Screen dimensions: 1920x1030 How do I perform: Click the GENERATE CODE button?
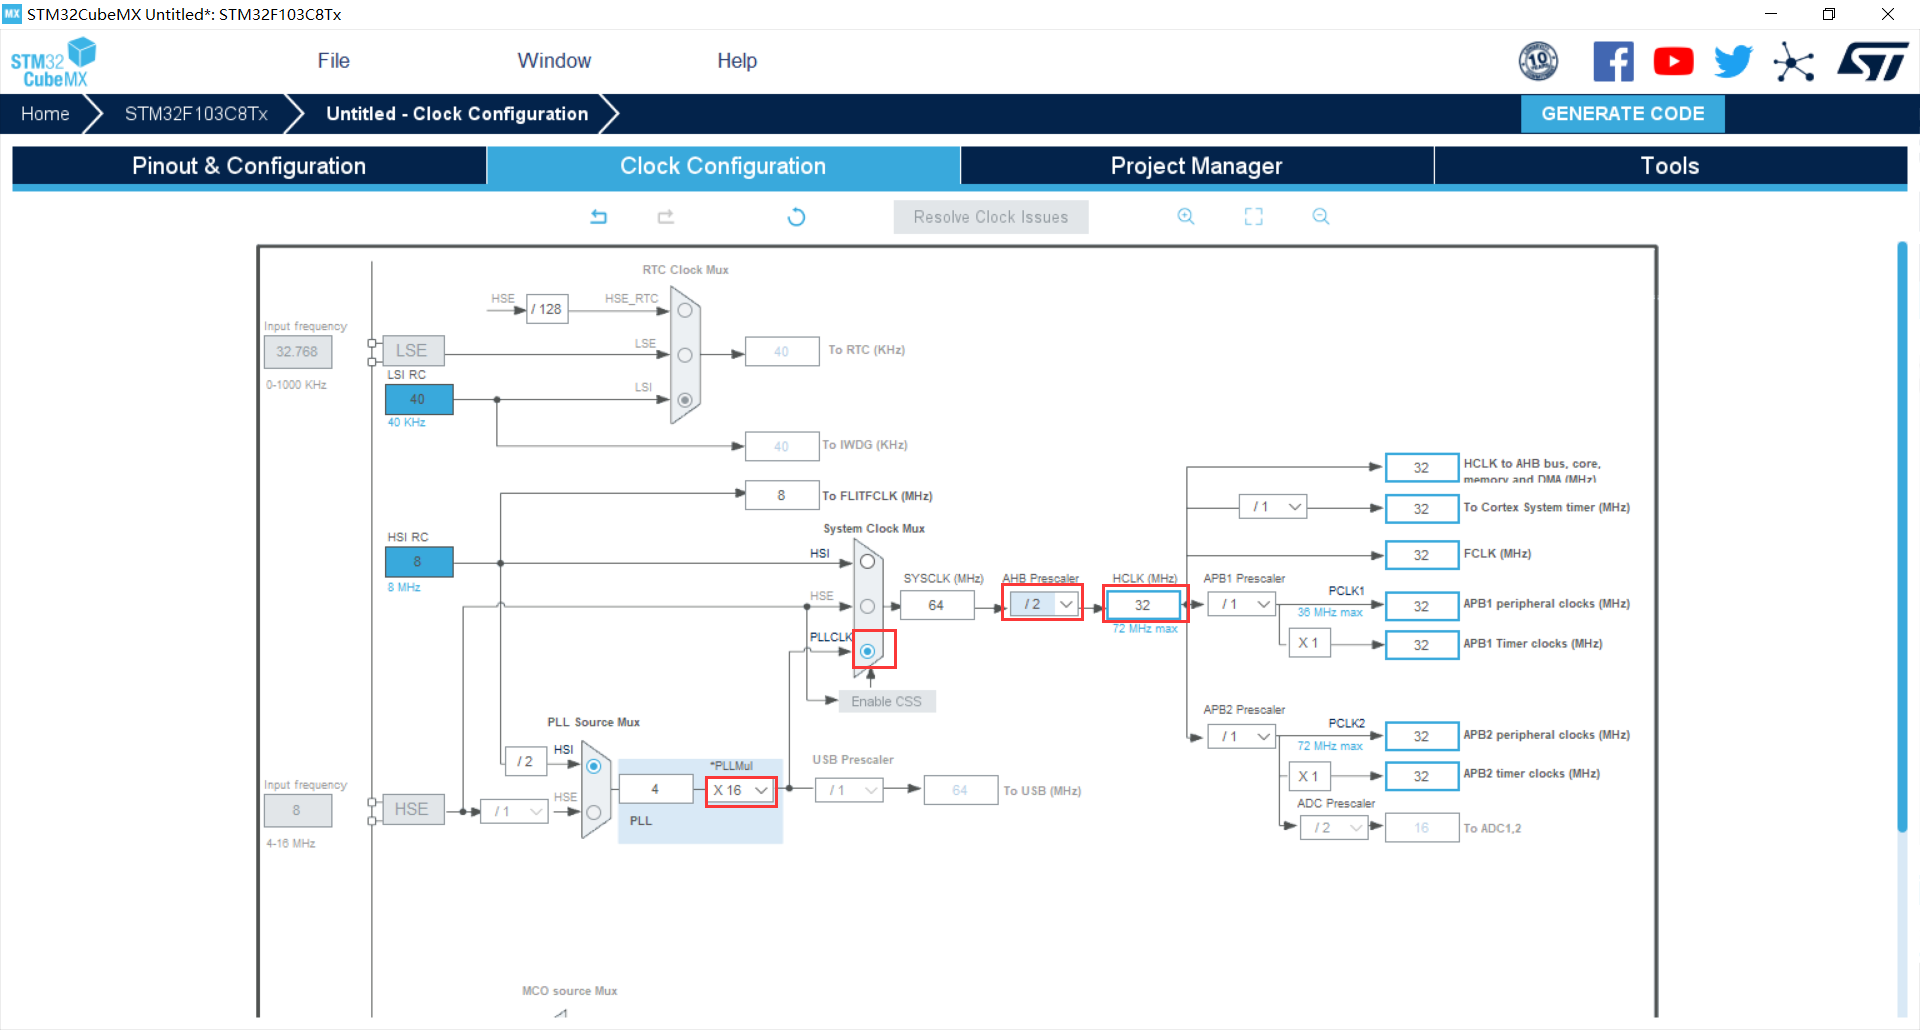pyautogui.click(x=1622, y=114)
